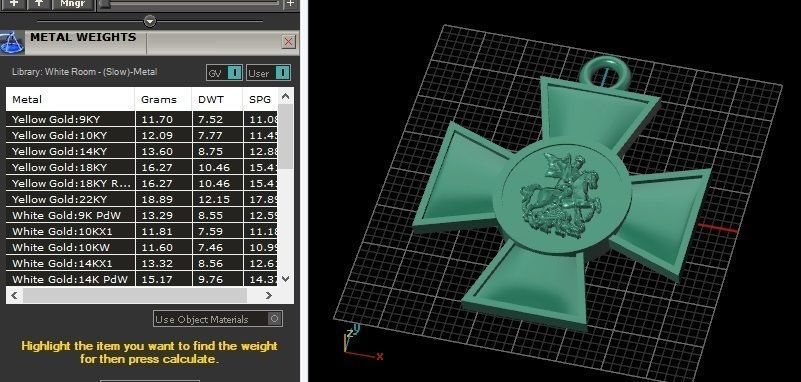Click the Library: White Room label
Screen dimensions: 801x382
[x=84, y=72]
